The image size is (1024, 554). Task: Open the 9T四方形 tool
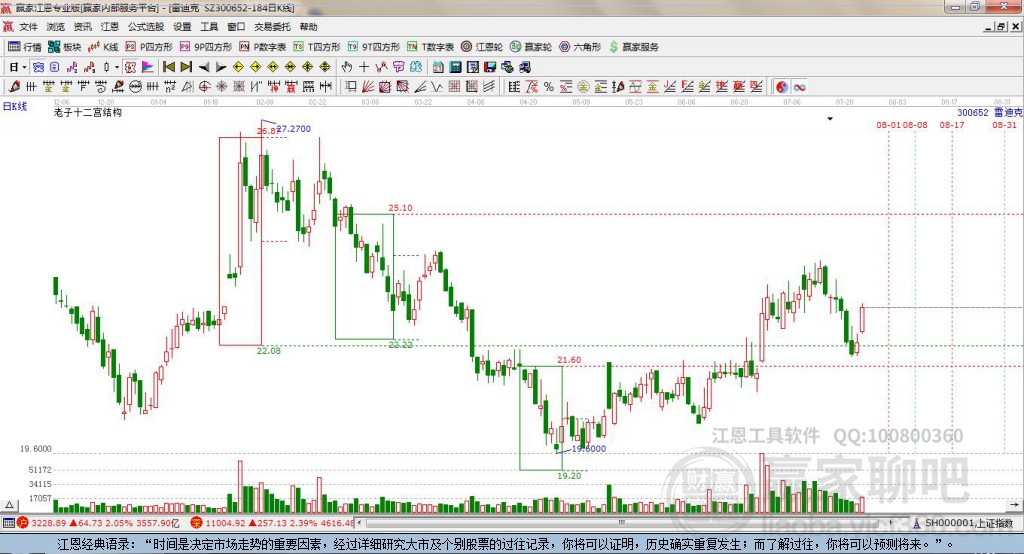[x=373, y=47]
